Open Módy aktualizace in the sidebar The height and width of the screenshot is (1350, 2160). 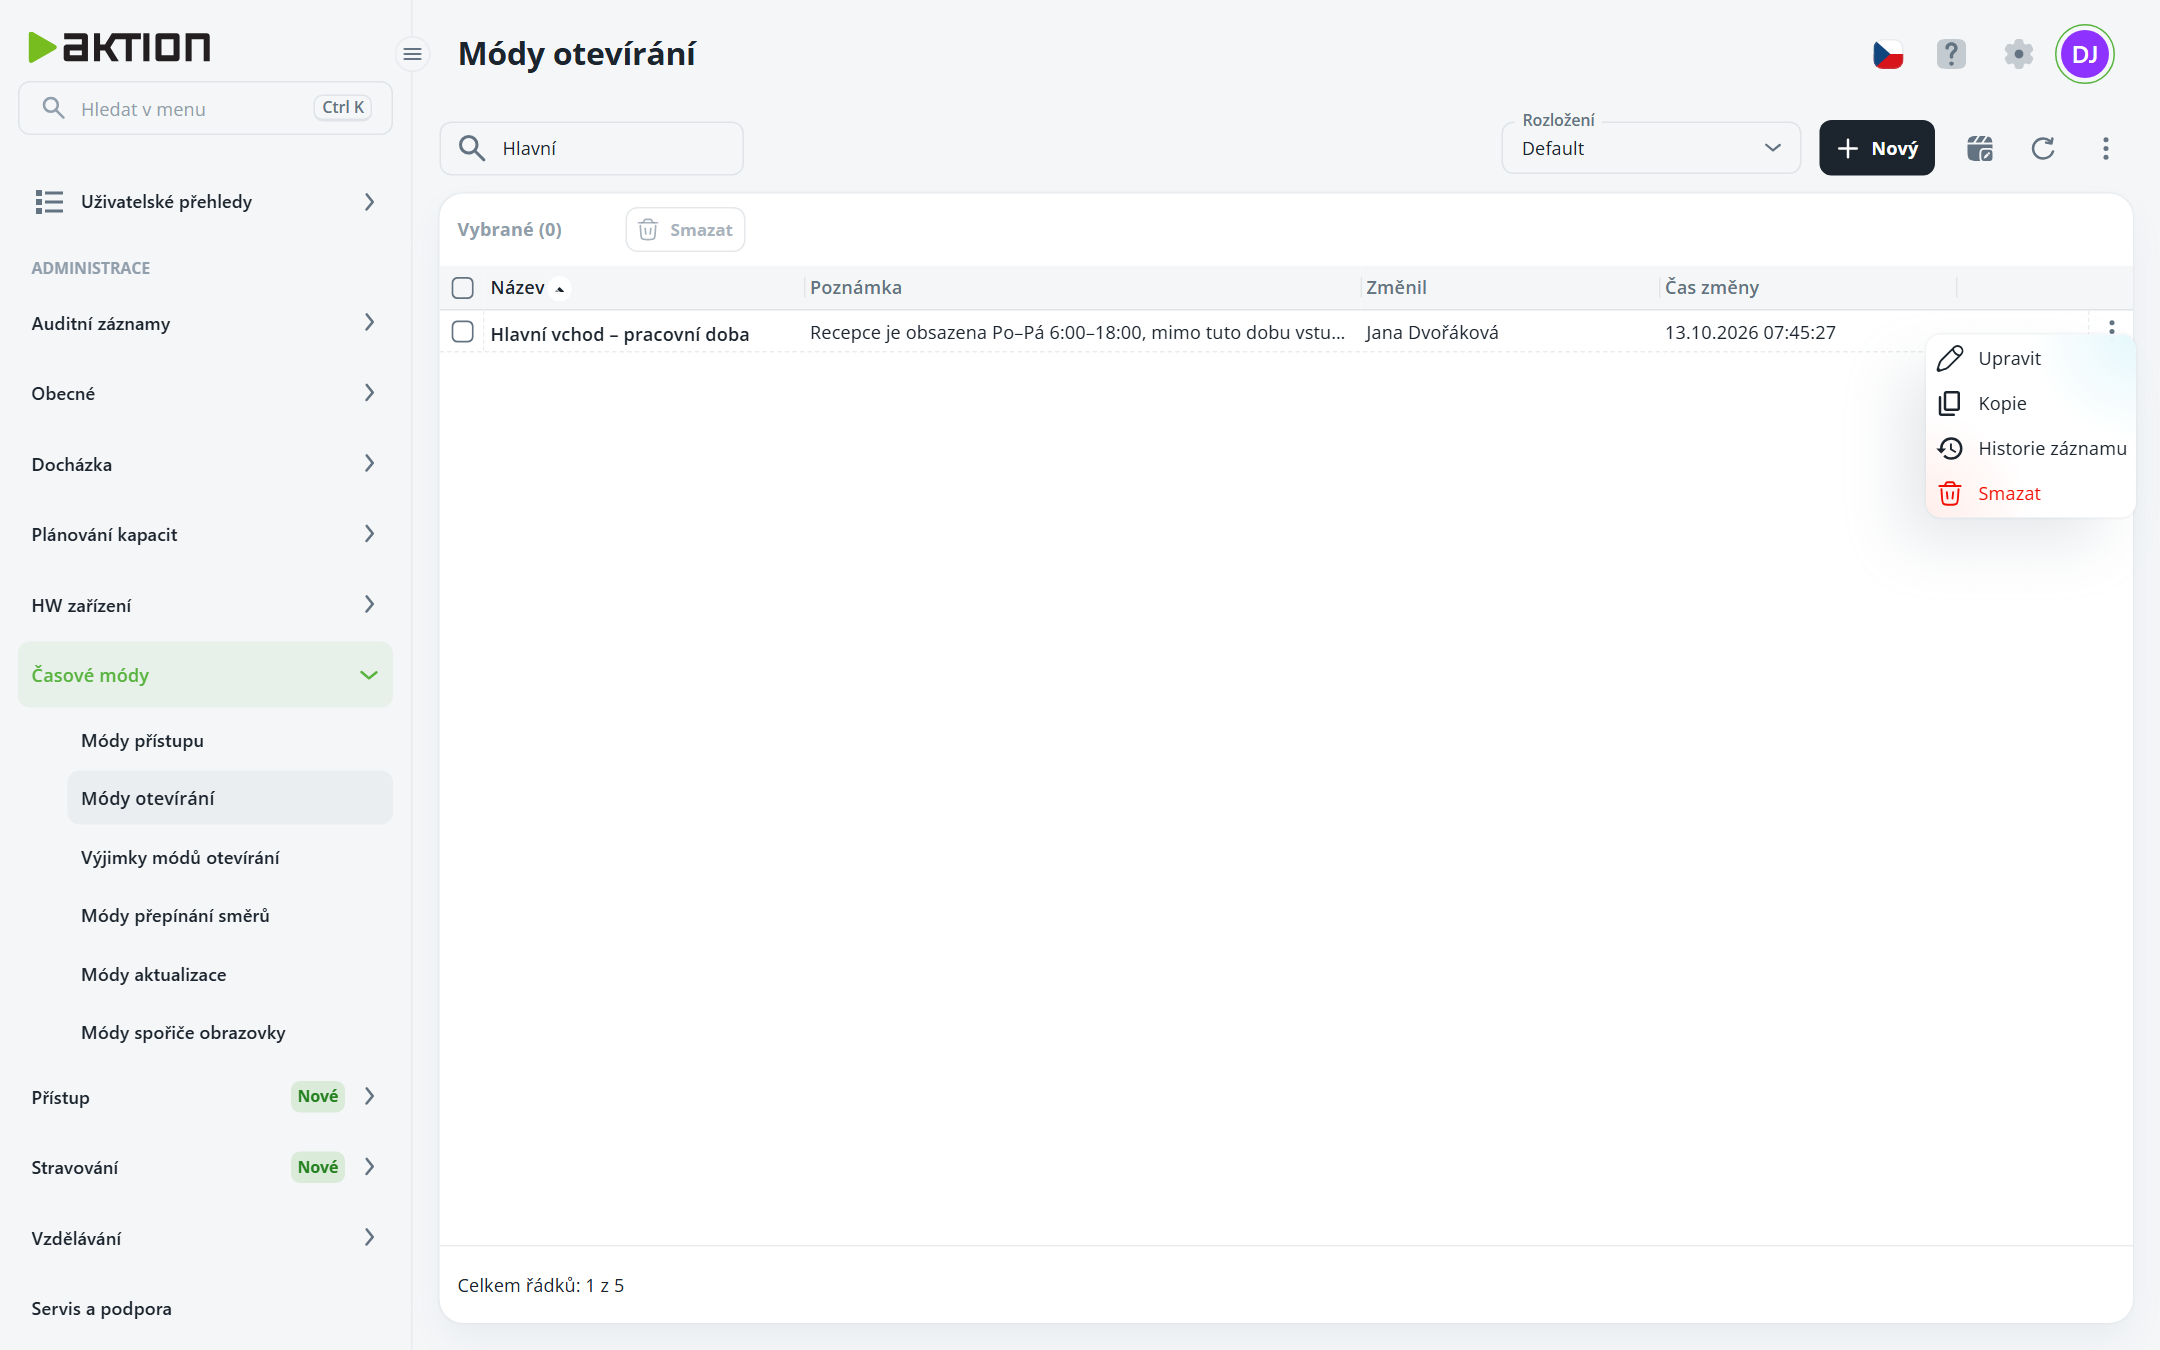coord(230,974)
